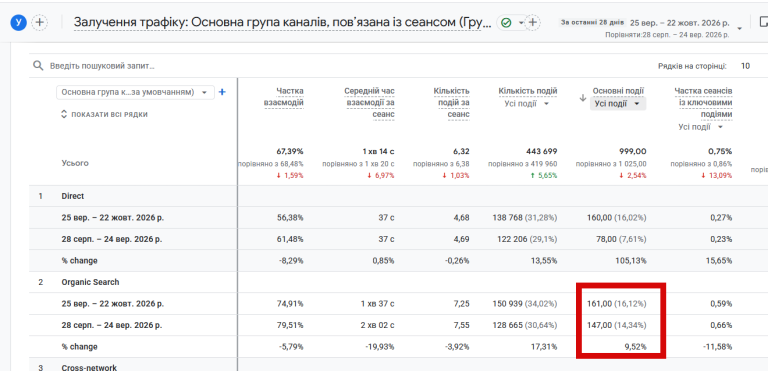The image size is (768, 371).
Task: Click the magnifier search icon in table
Action: [x=38, y=66]
